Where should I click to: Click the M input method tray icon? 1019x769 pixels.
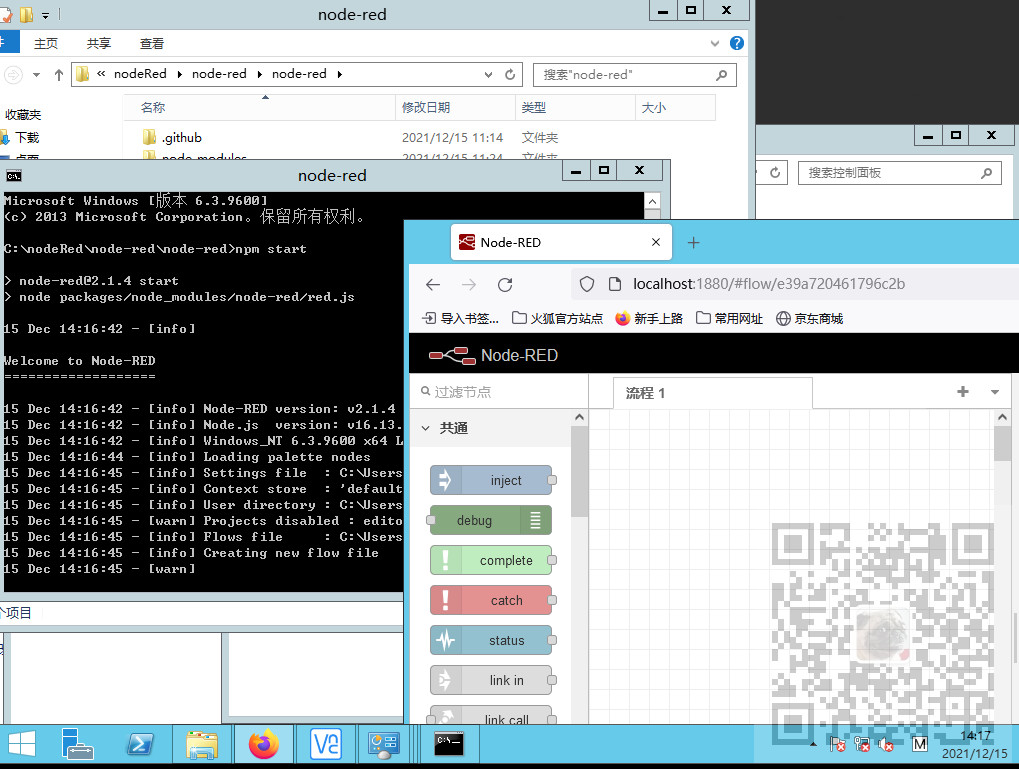click(920, 744)
